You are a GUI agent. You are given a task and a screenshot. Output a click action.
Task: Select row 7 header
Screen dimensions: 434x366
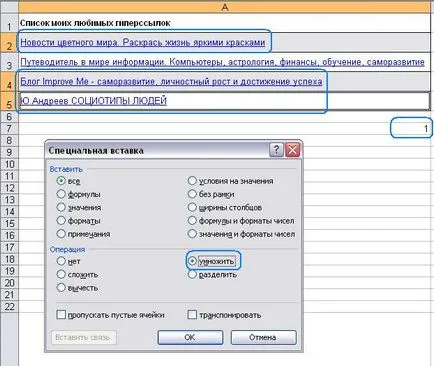[x=9, y=128]
